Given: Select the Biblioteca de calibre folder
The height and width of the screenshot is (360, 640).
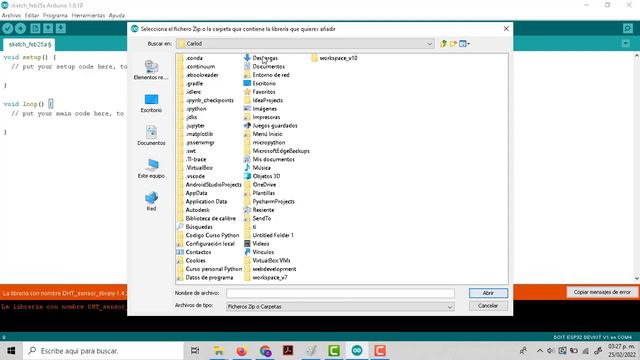Looking at the screenshot, I should (207, 218).
